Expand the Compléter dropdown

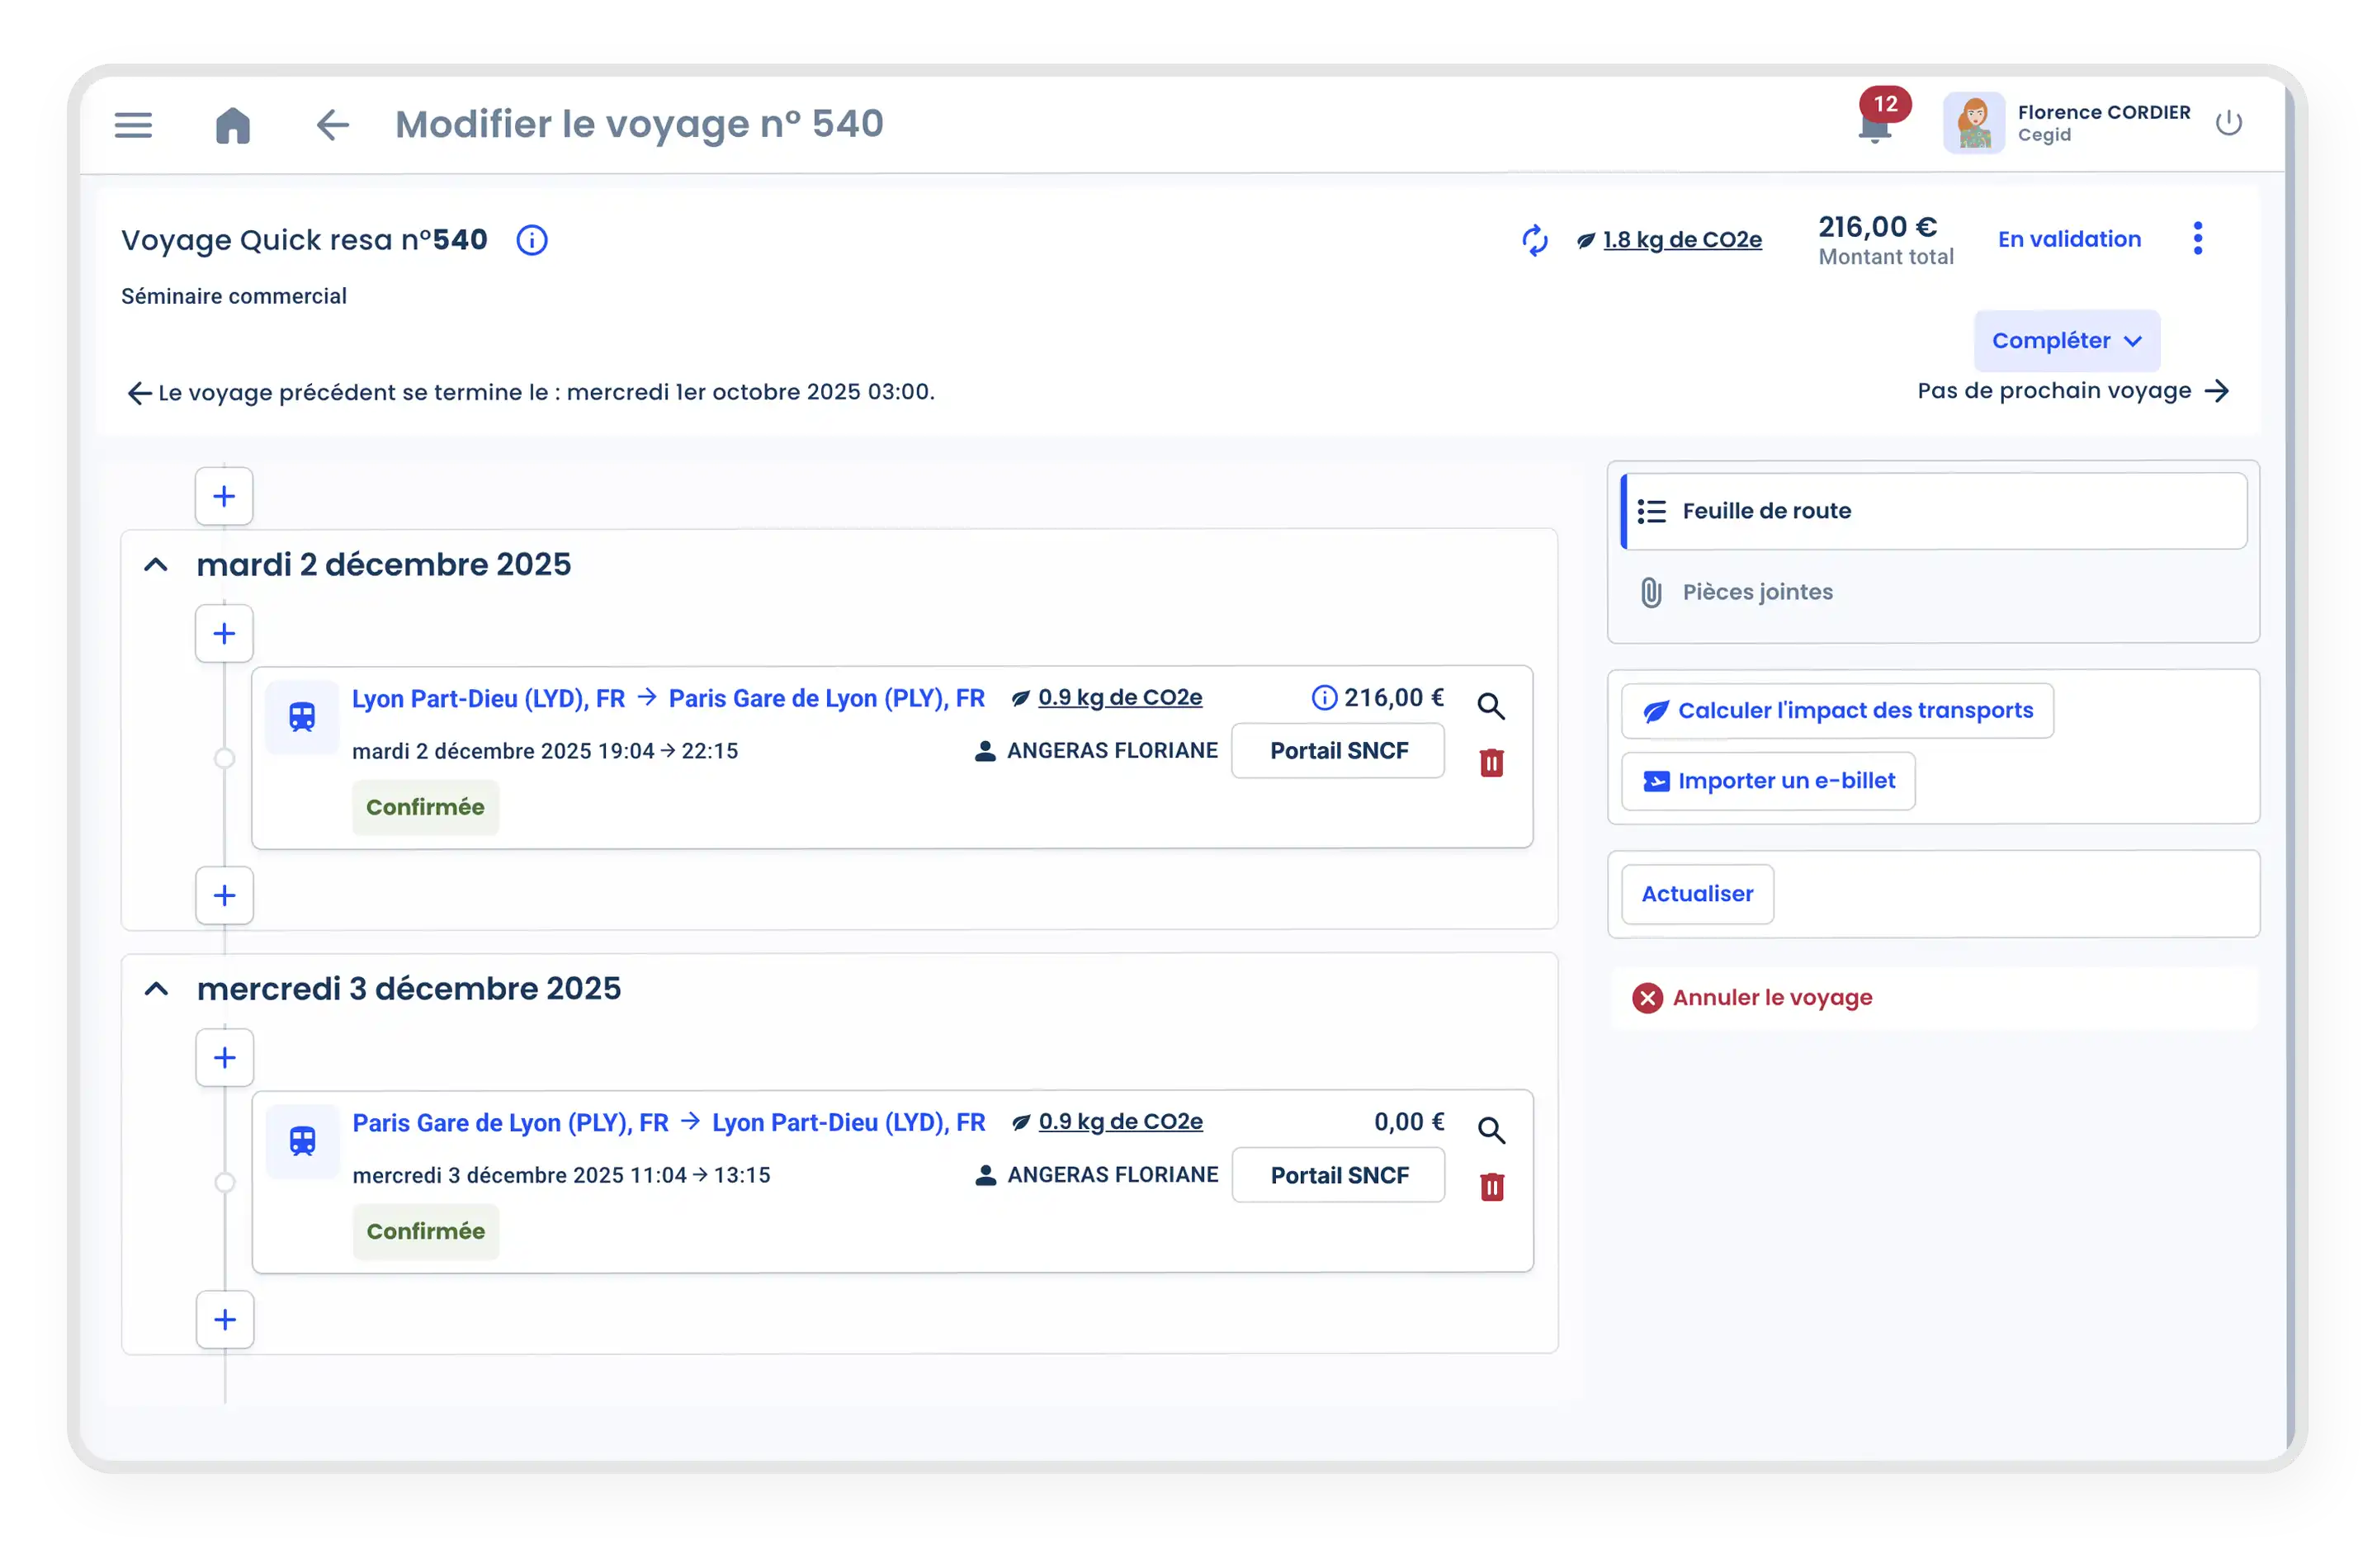coord(2066,341)
